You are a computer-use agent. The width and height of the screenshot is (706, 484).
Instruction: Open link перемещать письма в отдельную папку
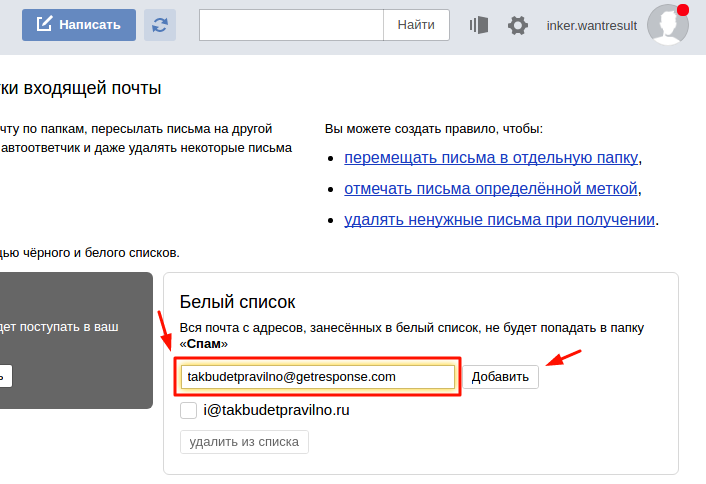(490, 158)
